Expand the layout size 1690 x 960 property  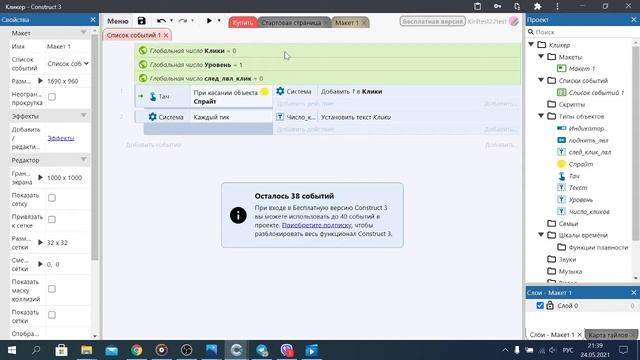[x=40, y=81]
